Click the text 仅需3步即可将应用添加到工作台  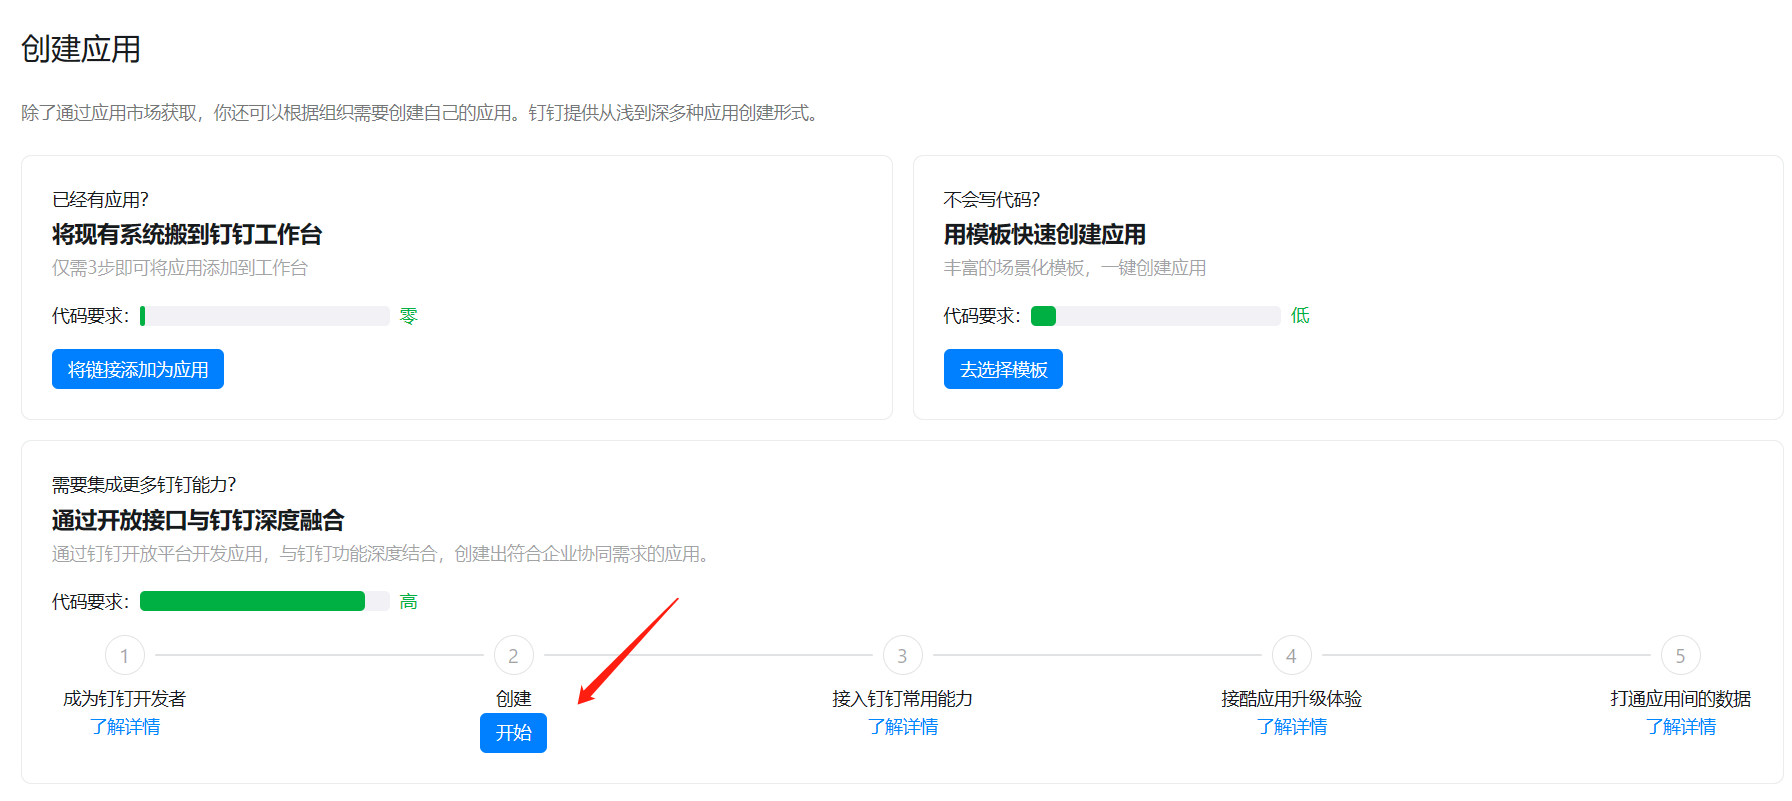tap(180, 268)
